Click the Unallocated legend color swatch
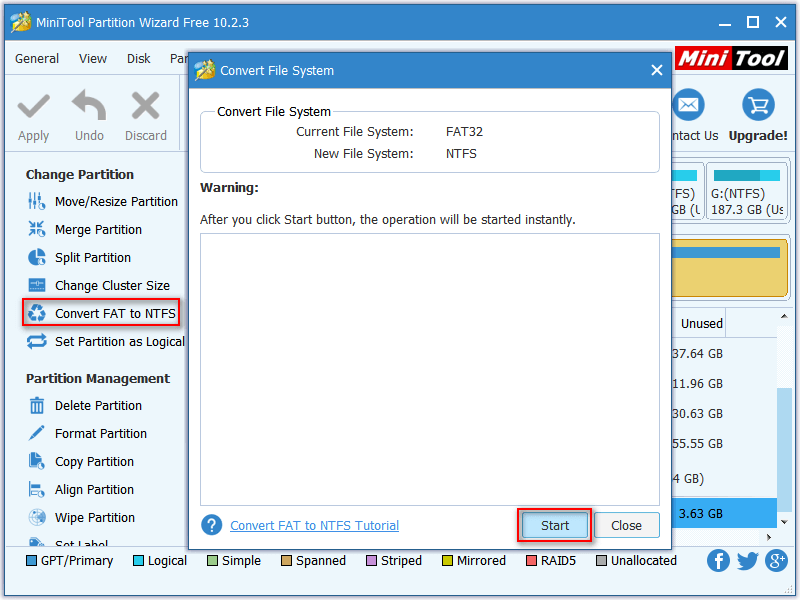The height and width of the screenshot is (600, 800). click(x=602, y=561)
